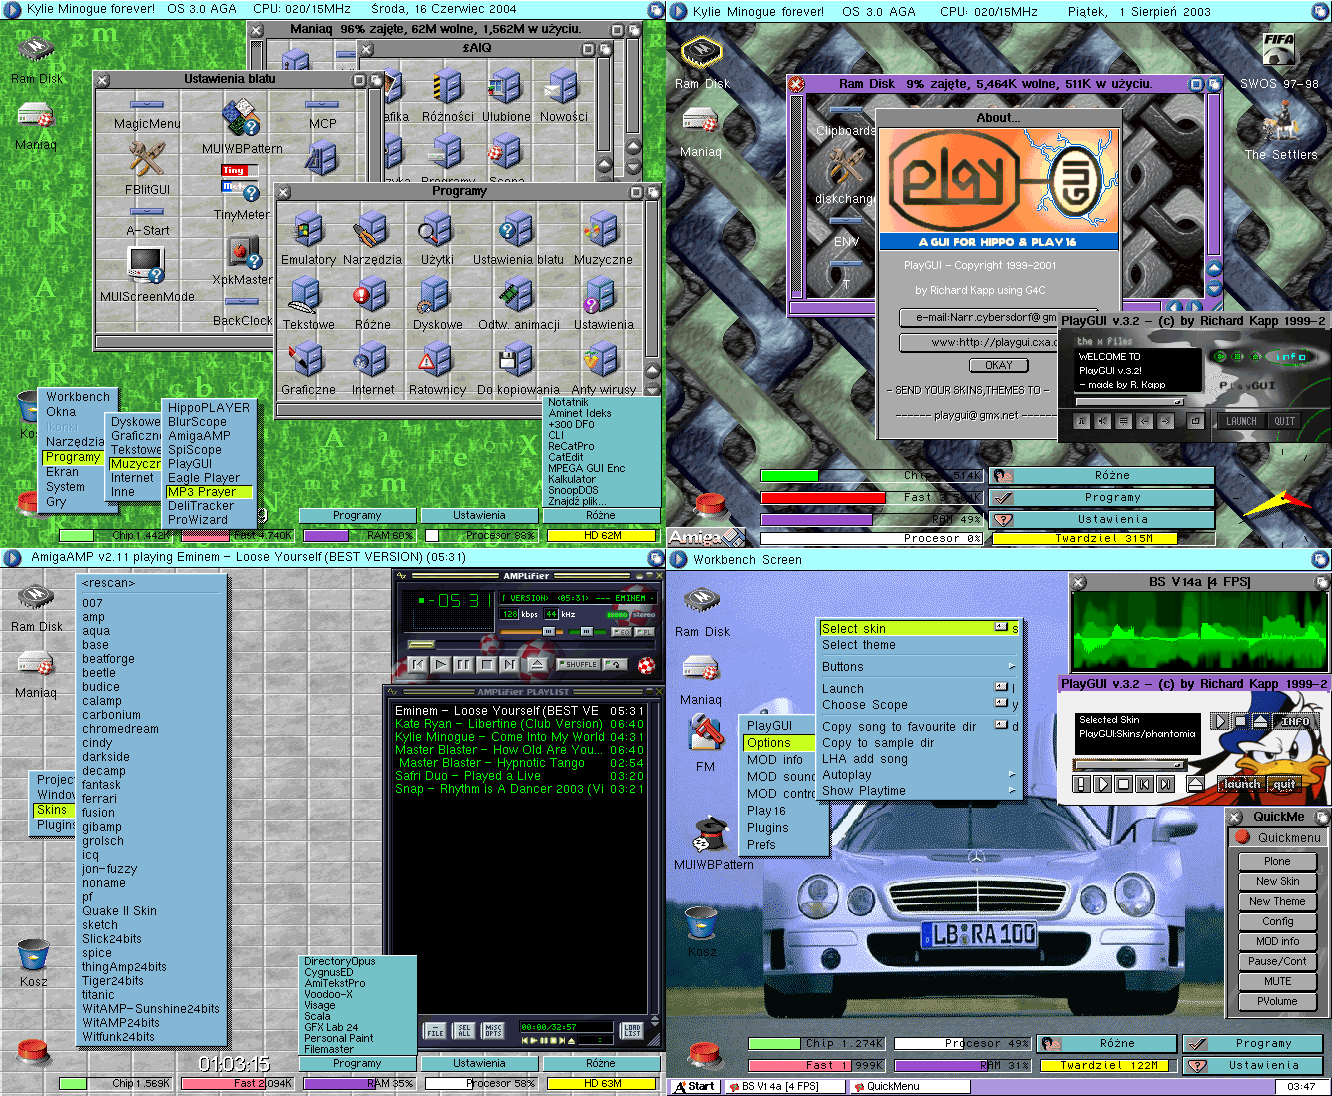
Task: Click the exclamation button in duck-skin PlayGUI
Action: tap(1081, 784)
